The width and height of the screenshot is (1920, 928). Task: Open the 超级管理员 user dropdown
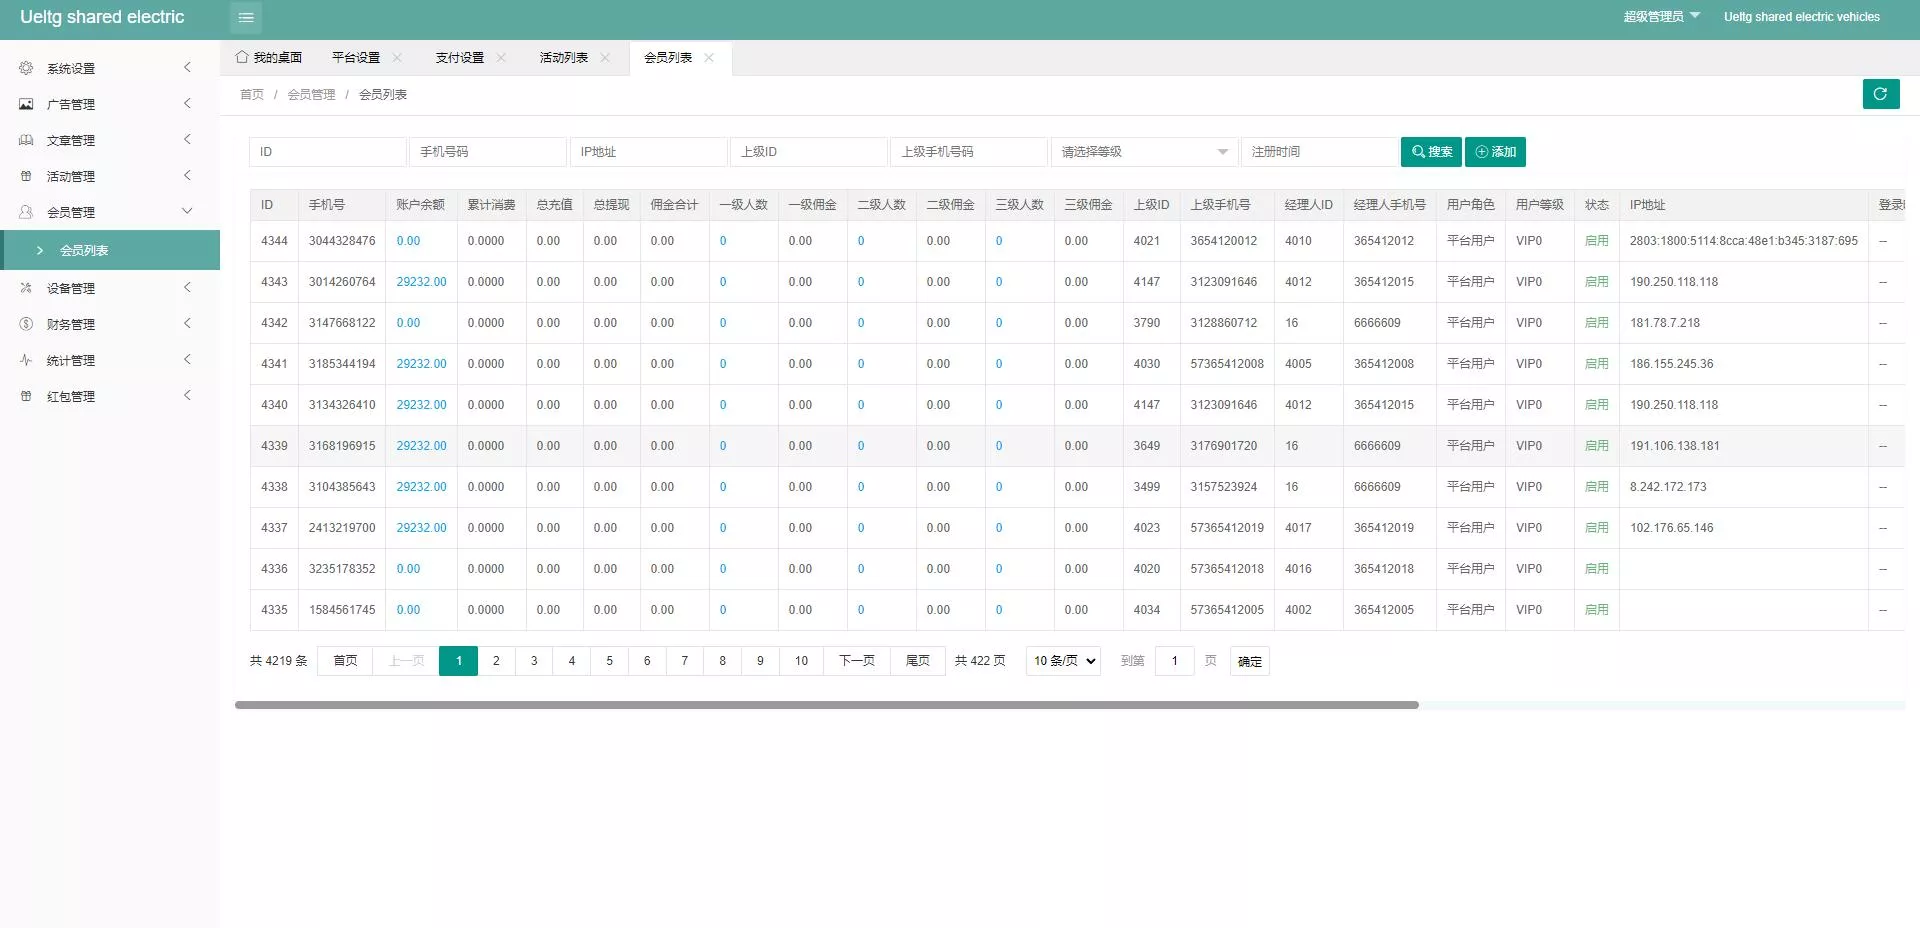point(1661,17)
